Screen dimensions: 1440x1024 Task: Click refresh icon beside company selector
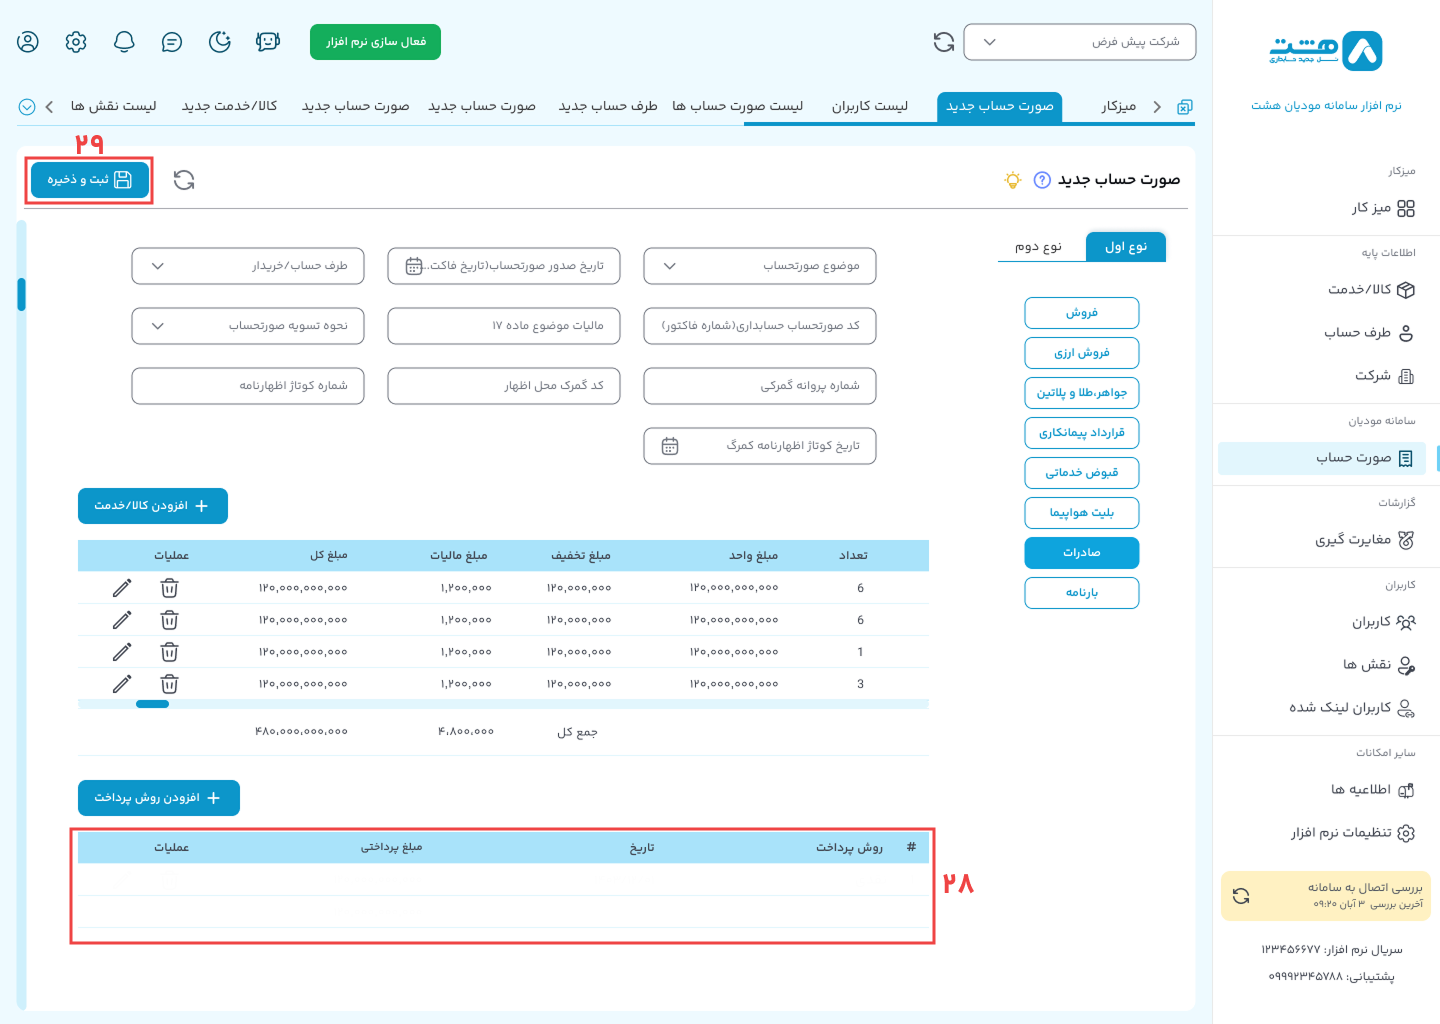943,42
